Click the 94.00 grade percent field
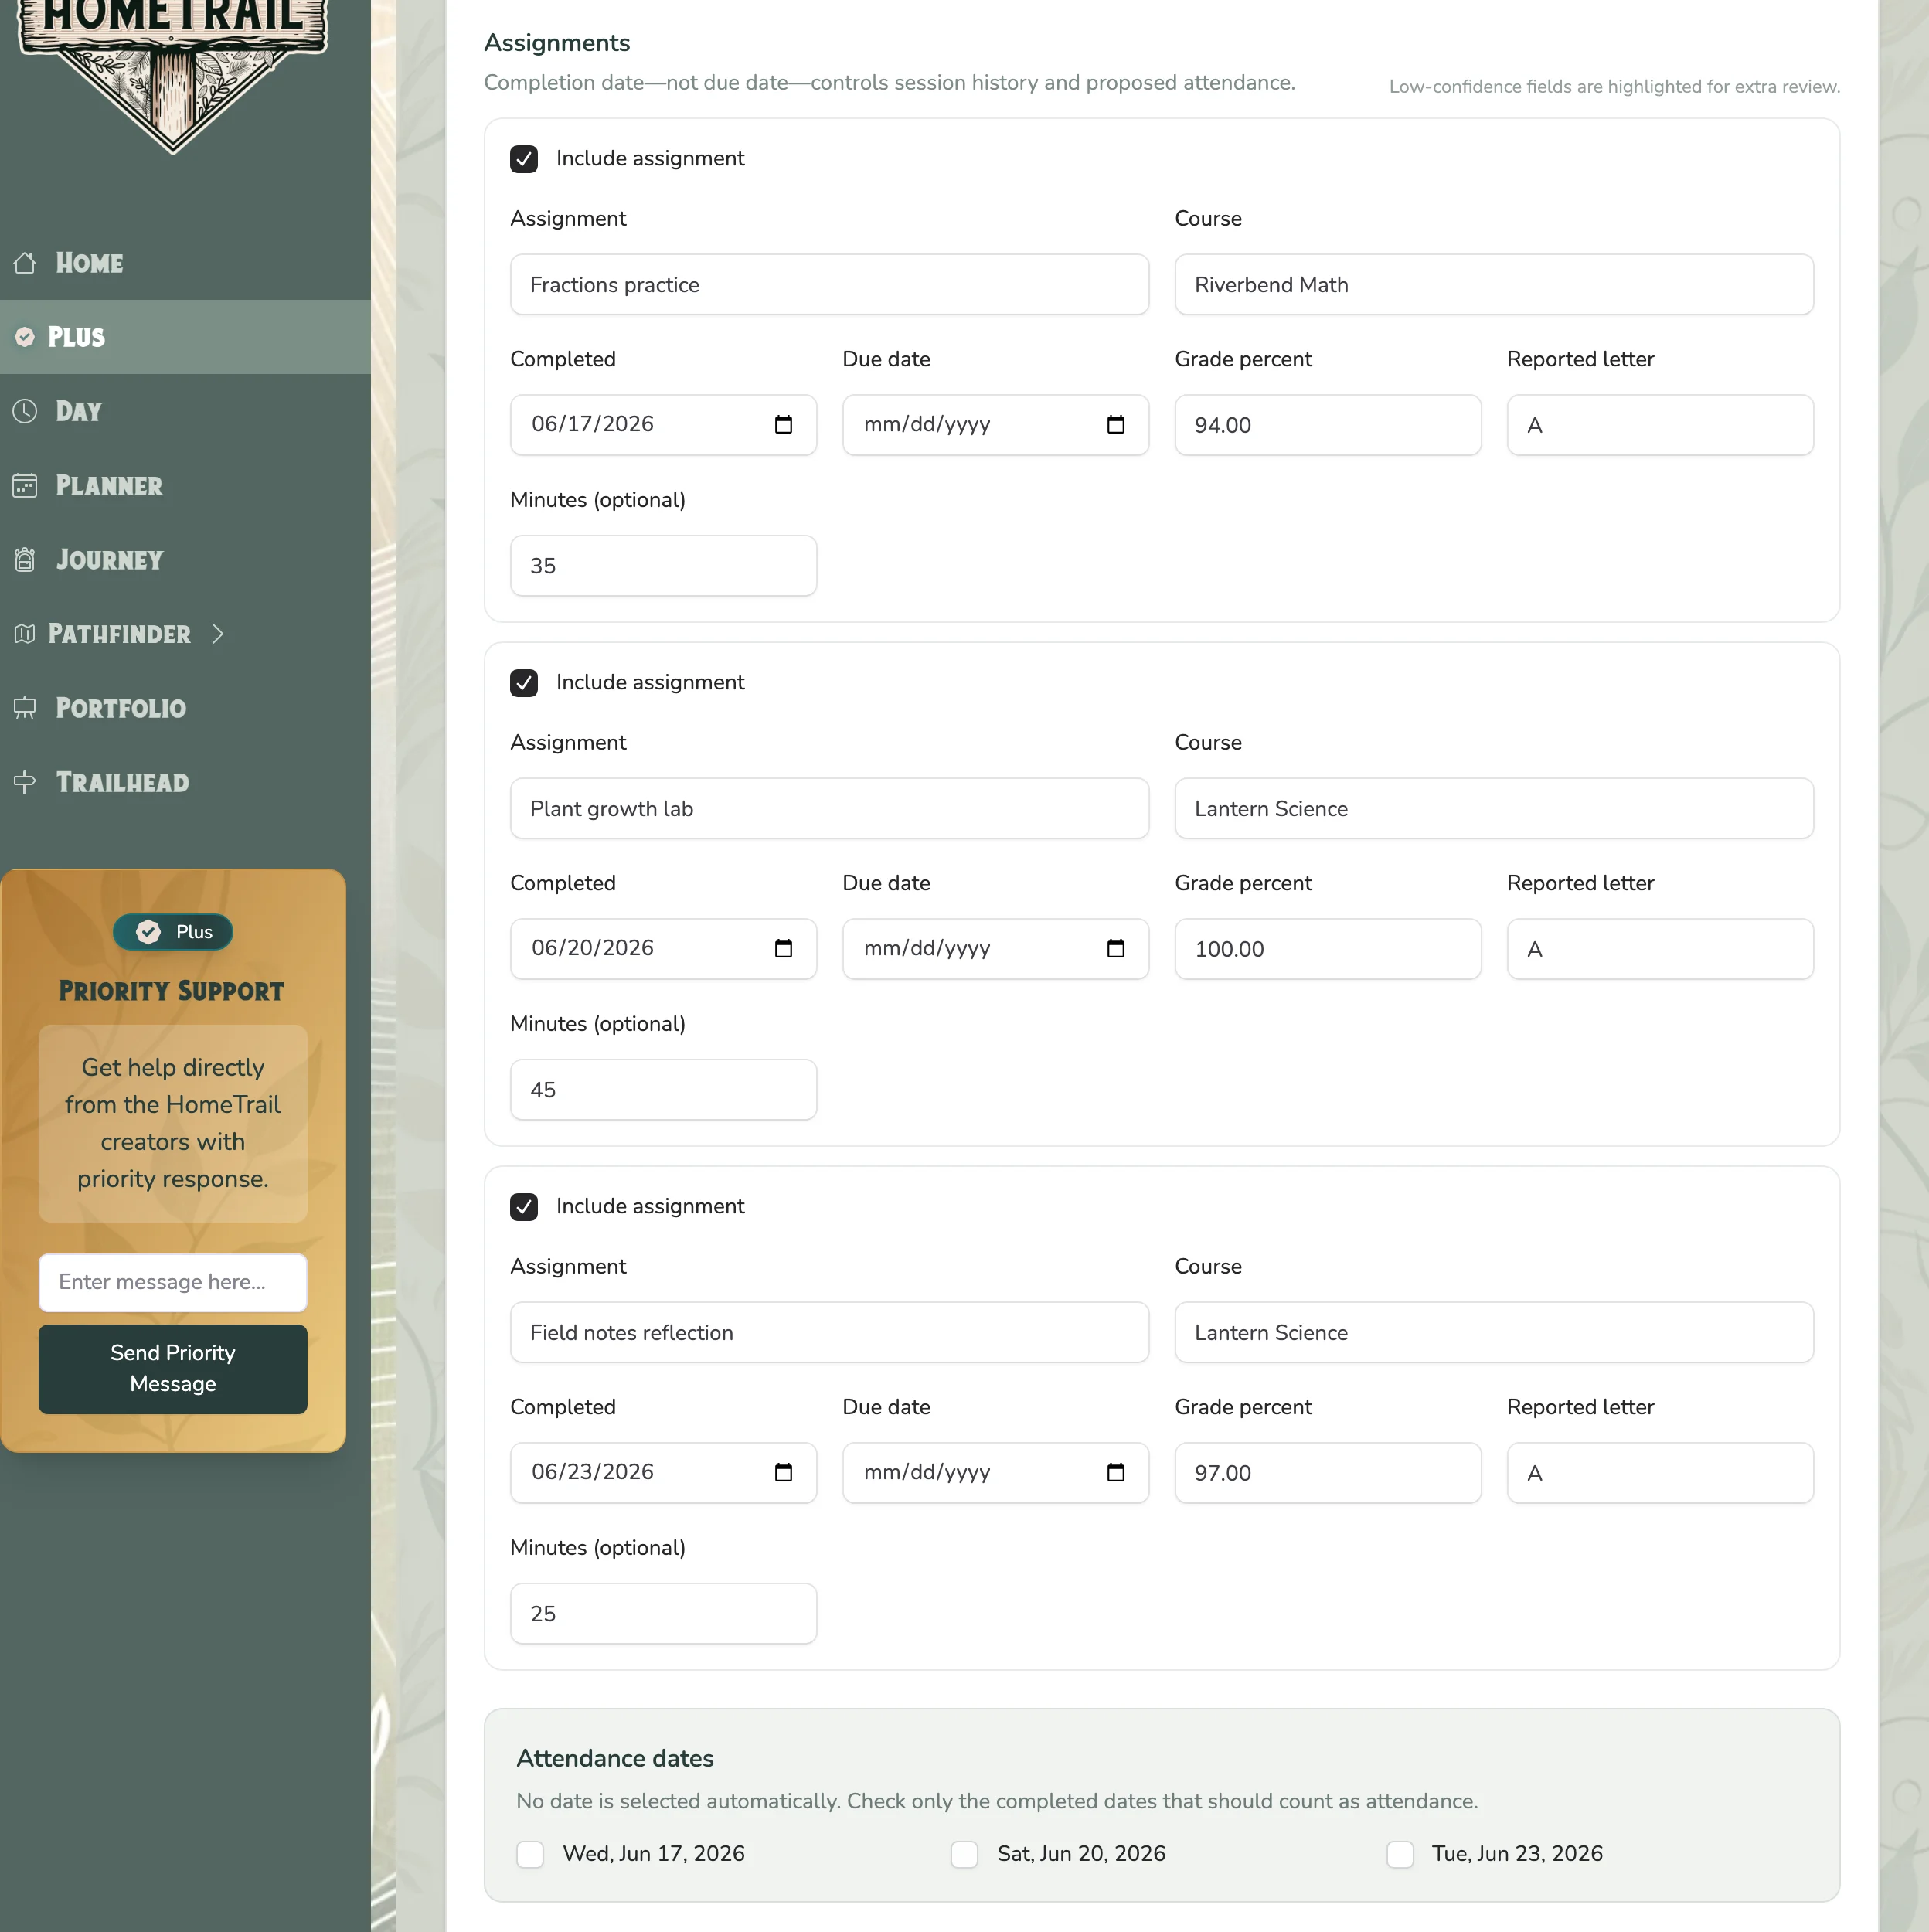 pos(1328,425)
